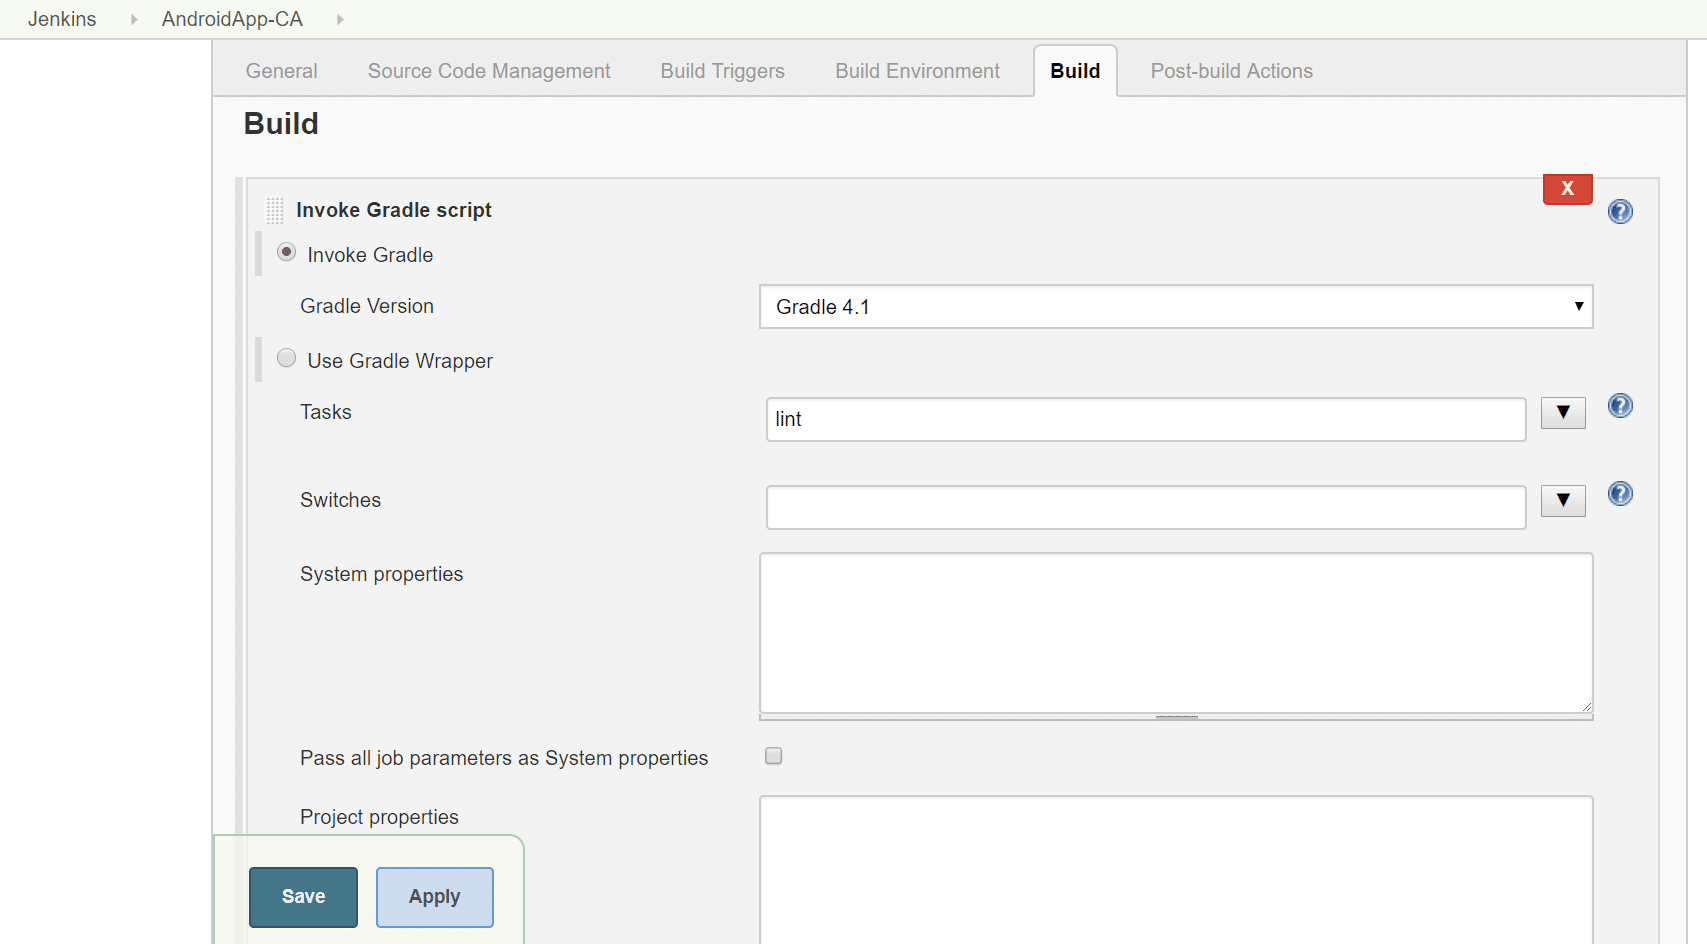Image resolution: width=1707 pixels, height=944 pixels.
Task: Expand the Tasks field with arrow button
Action: coord(1563,413)
